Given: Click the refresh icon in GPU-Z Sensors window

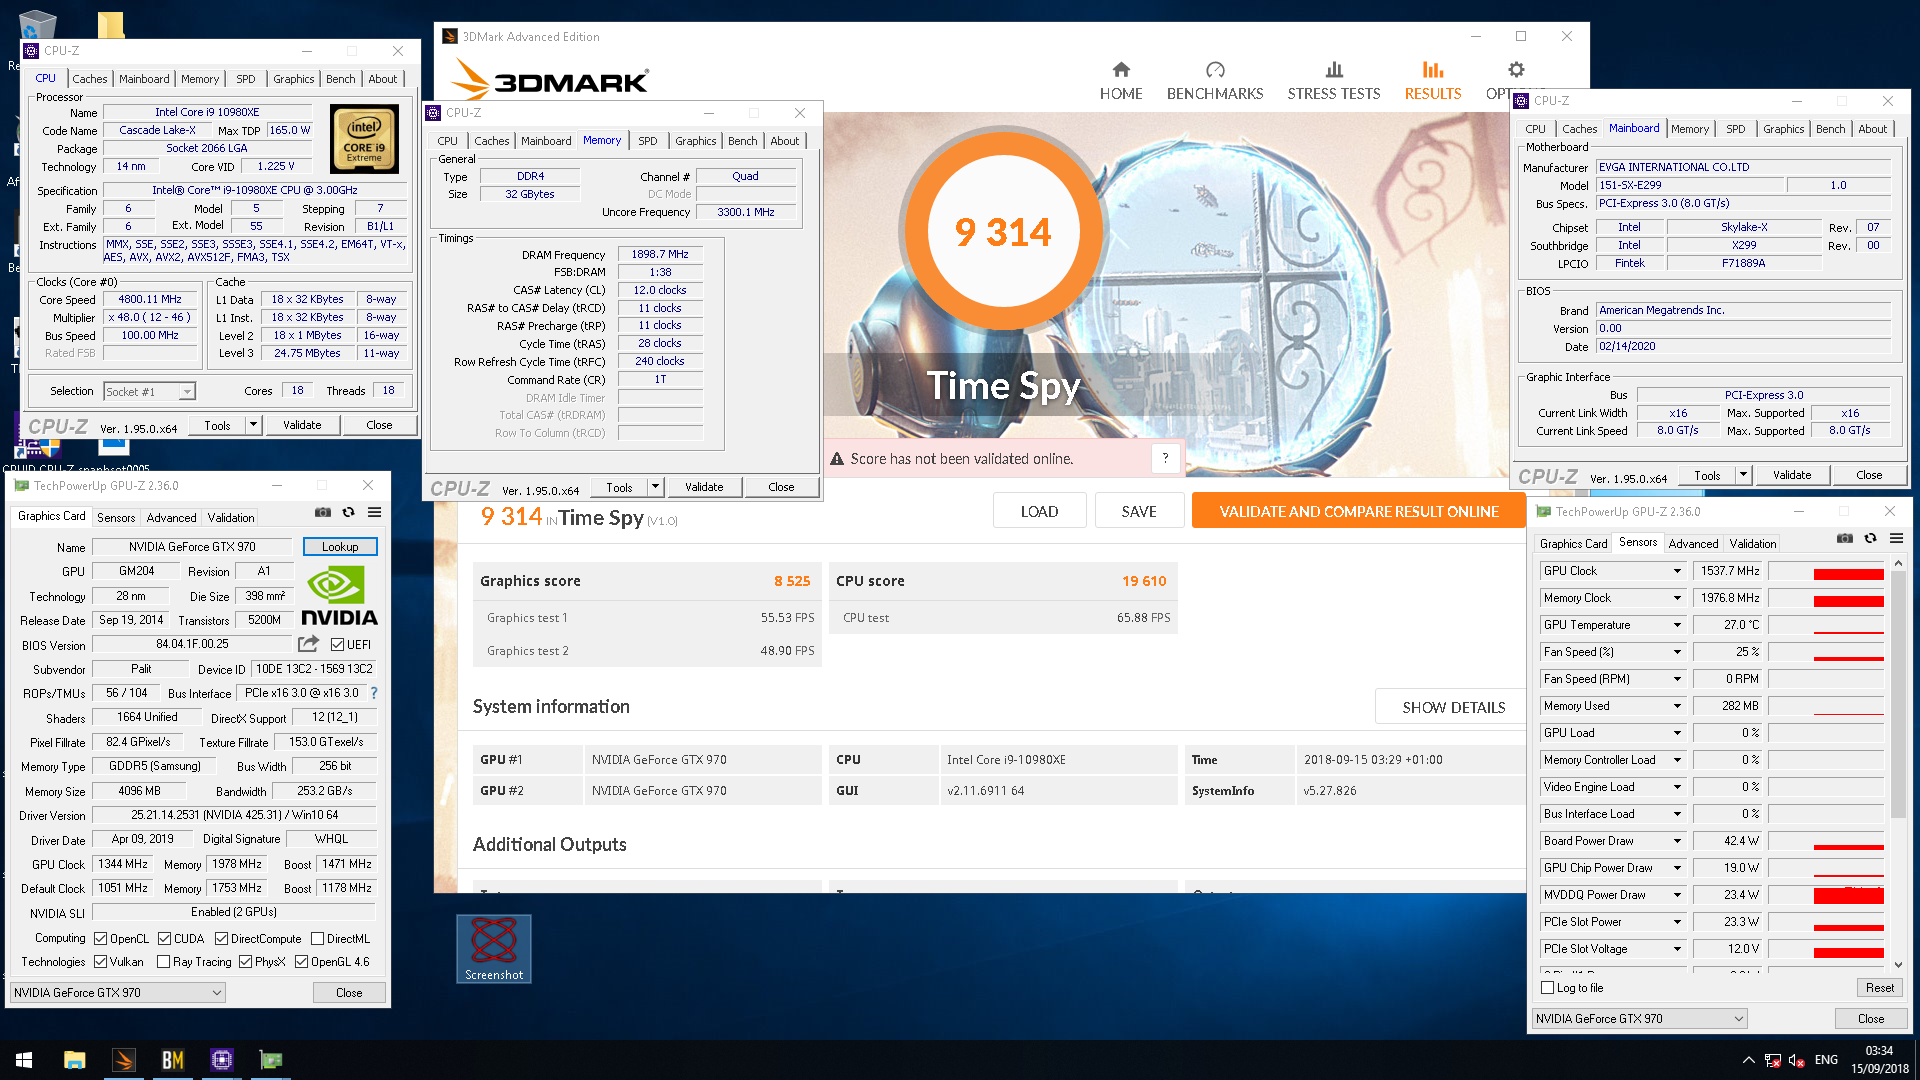Looking at the screenshot, I should tap(1871, 538).
